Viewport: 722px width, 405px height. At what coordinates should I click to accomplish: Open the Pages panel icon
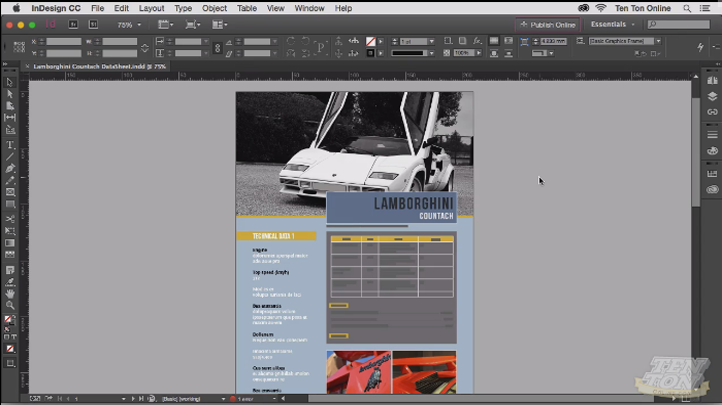[712, 81]
